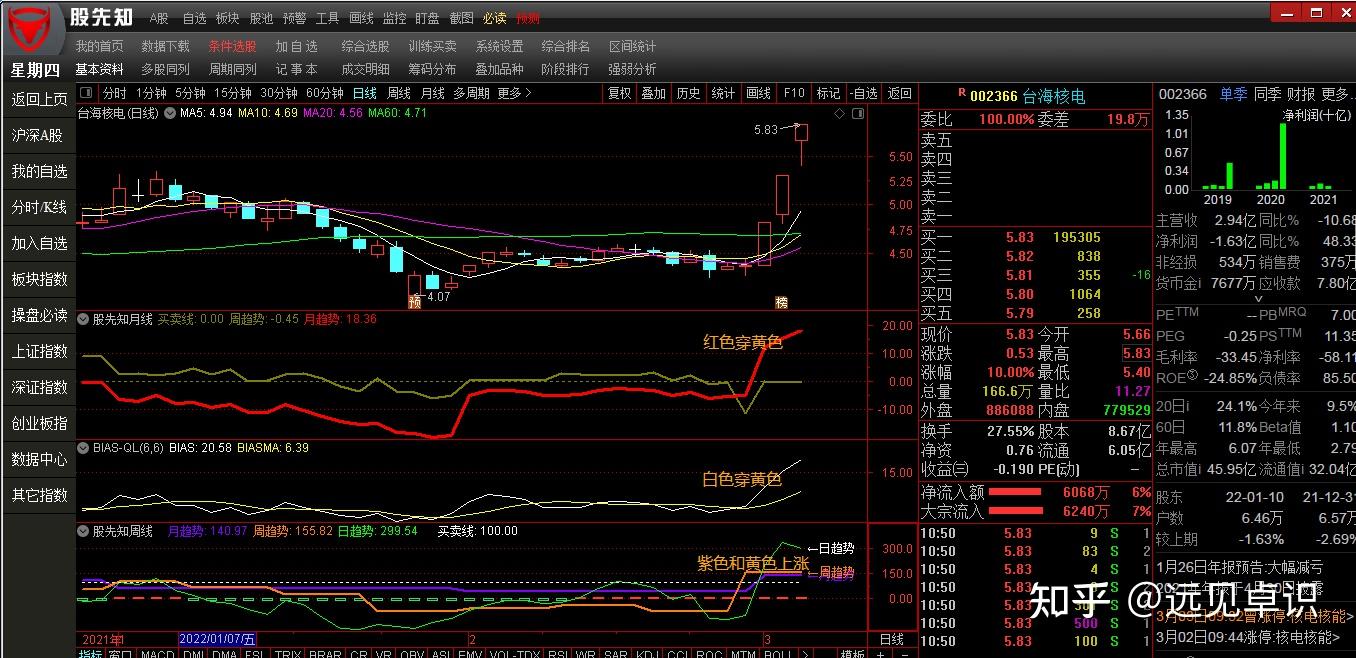Click the 模板 button at chart bottom
This screenshot has height=658, width=1356.
[852, 655]
